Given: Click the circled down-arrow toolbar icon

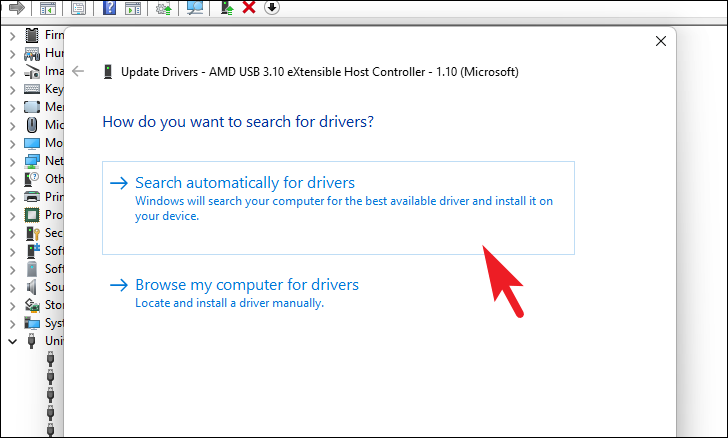Looking at the screenshot, I should coord(272,7).
